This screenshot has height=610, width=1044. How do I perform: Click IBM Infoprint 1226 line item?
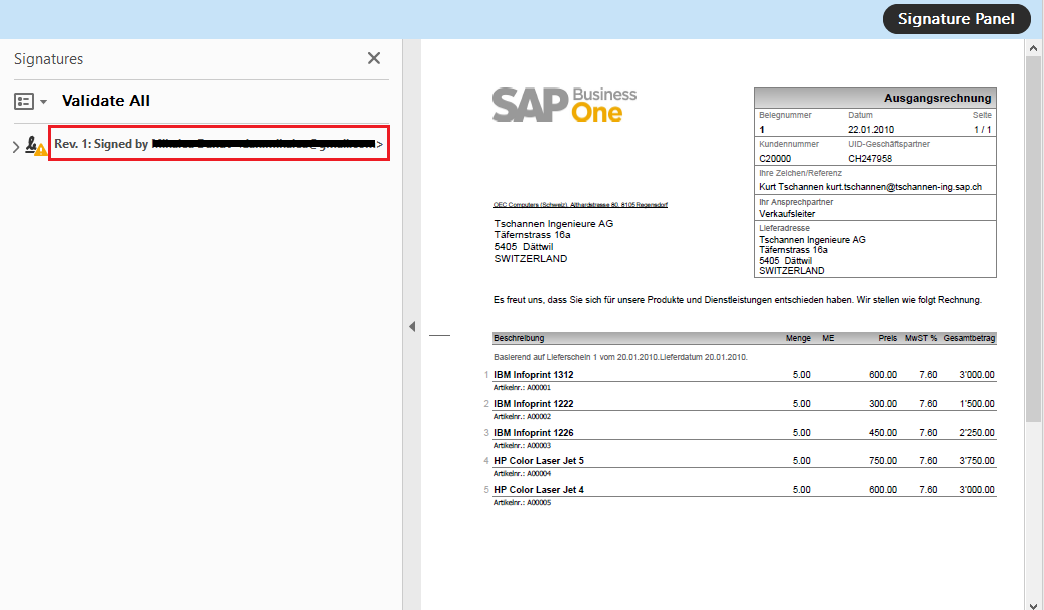(533, 433)
